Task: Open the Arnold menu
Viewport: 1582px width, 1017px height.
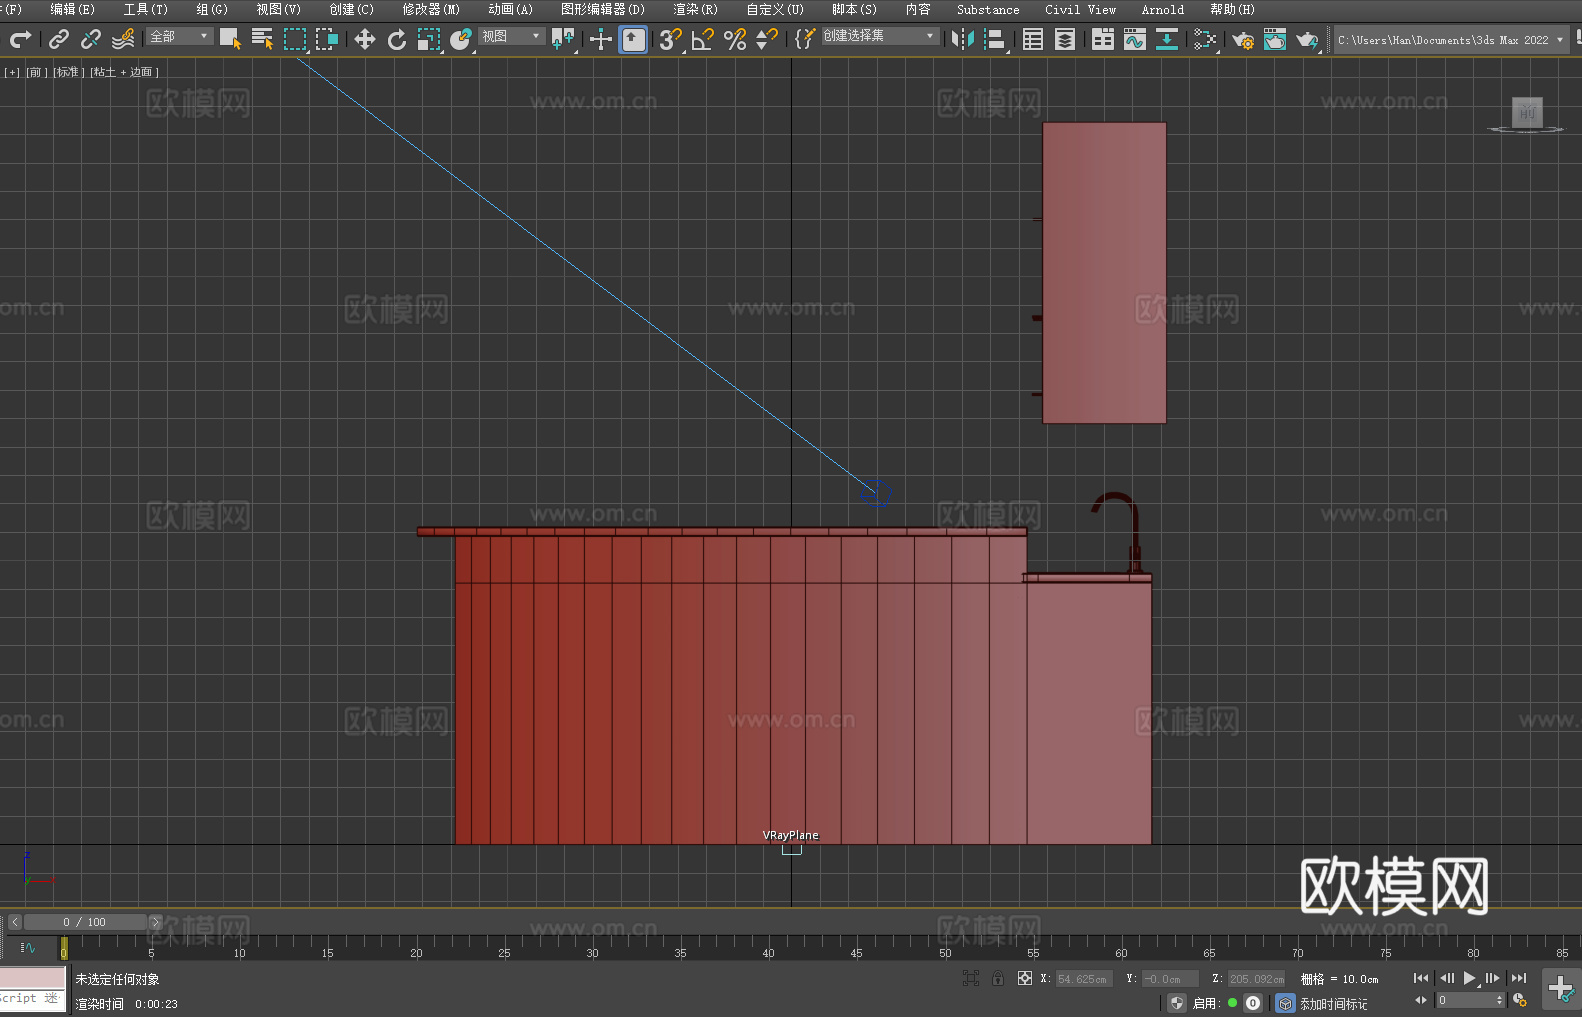Action: click(1162, 9)
